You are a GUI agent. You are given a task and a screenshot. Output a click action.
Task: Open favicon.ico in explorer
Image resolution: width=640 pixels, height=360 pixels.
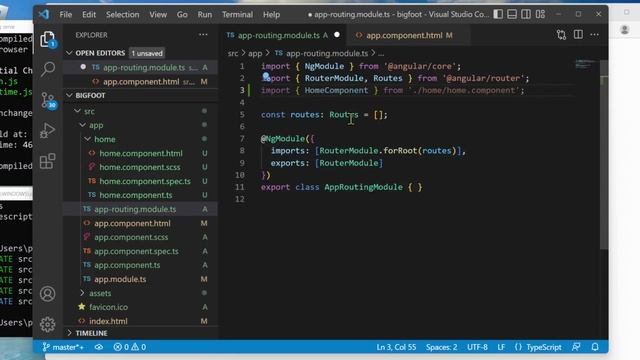tap(109, 307)
